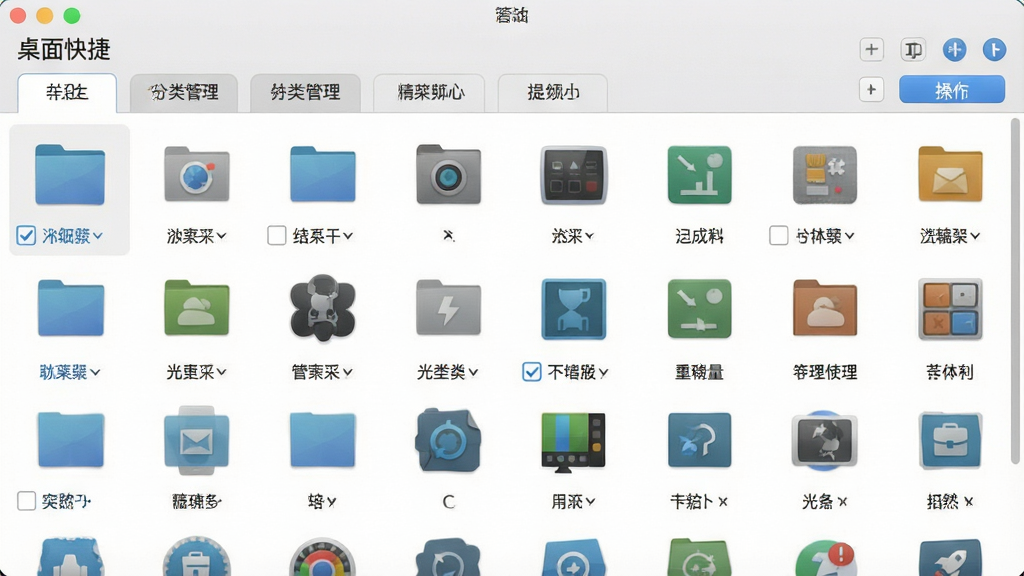
Task: Click the plus button left of IP icon
Action: (871, 50)
